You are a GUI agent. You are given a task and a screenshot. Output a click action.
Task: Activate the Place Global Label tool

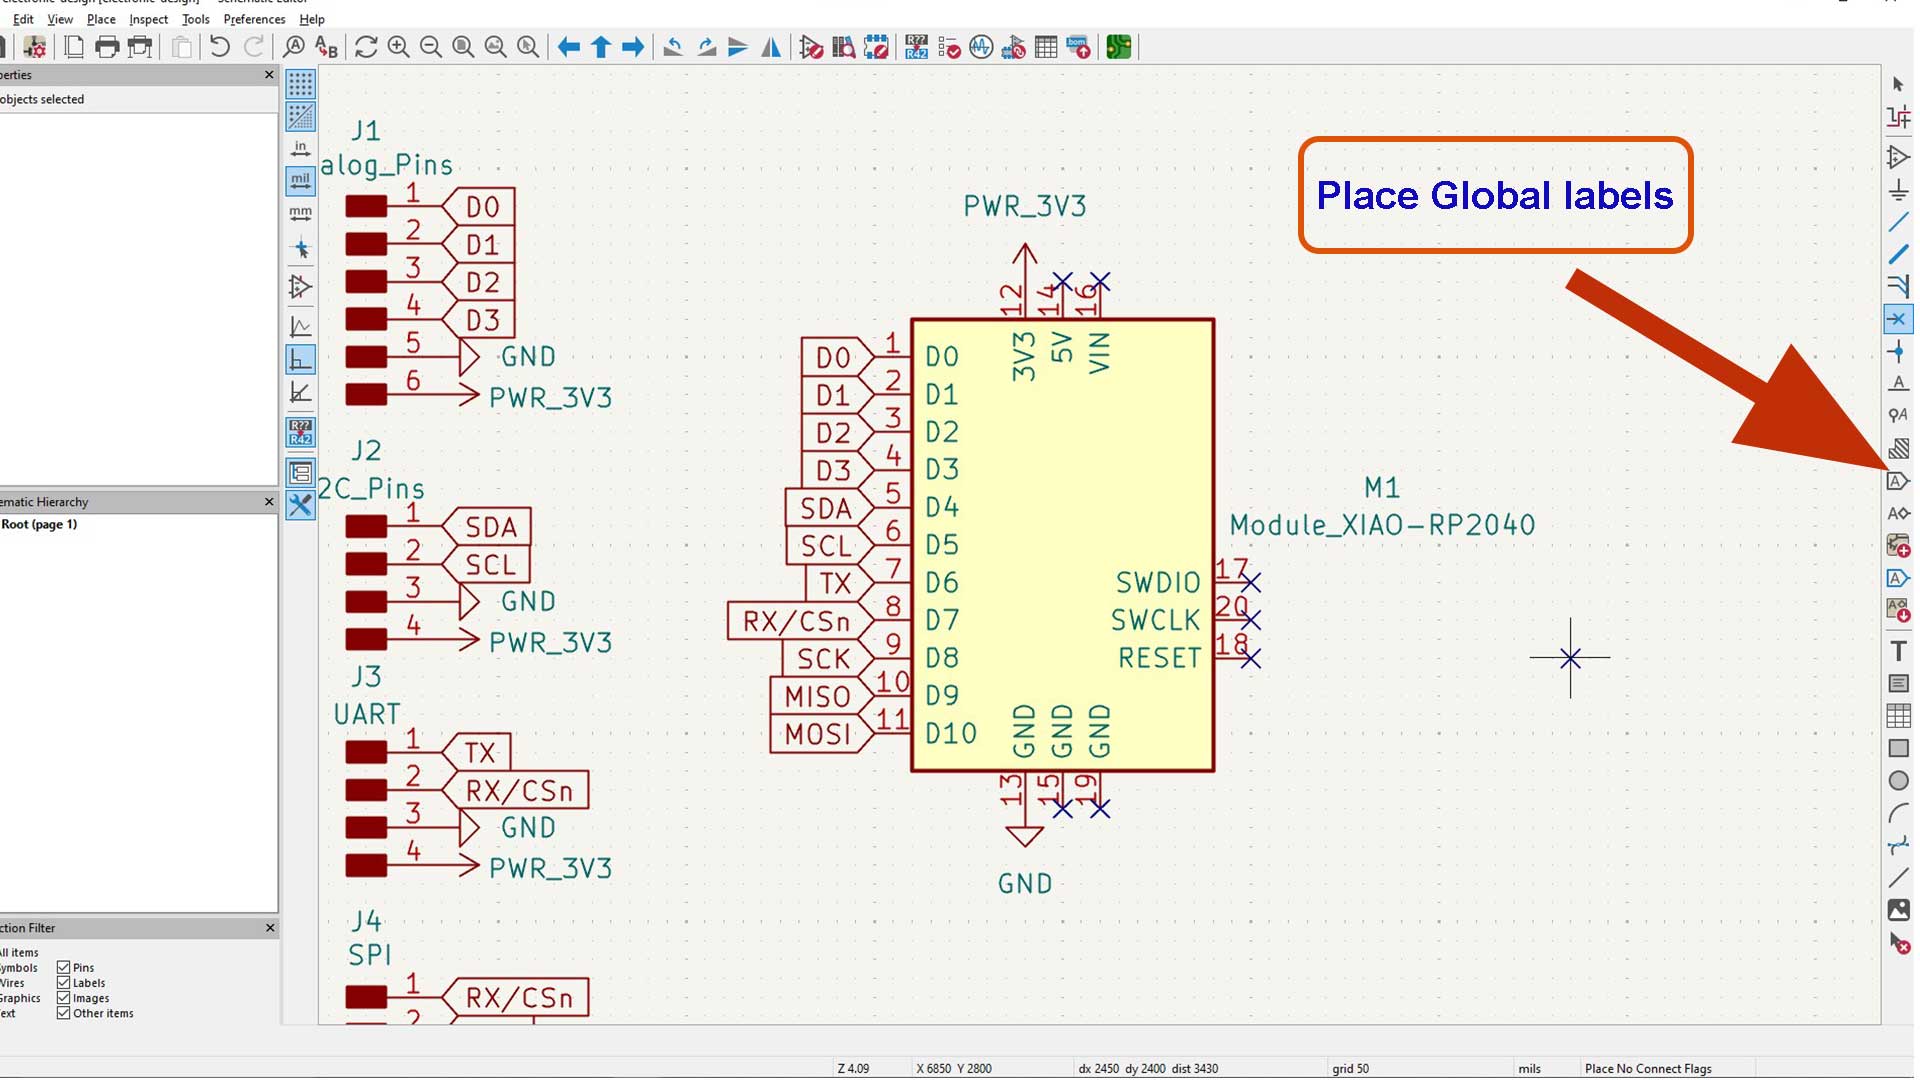tap(1898, 481)
